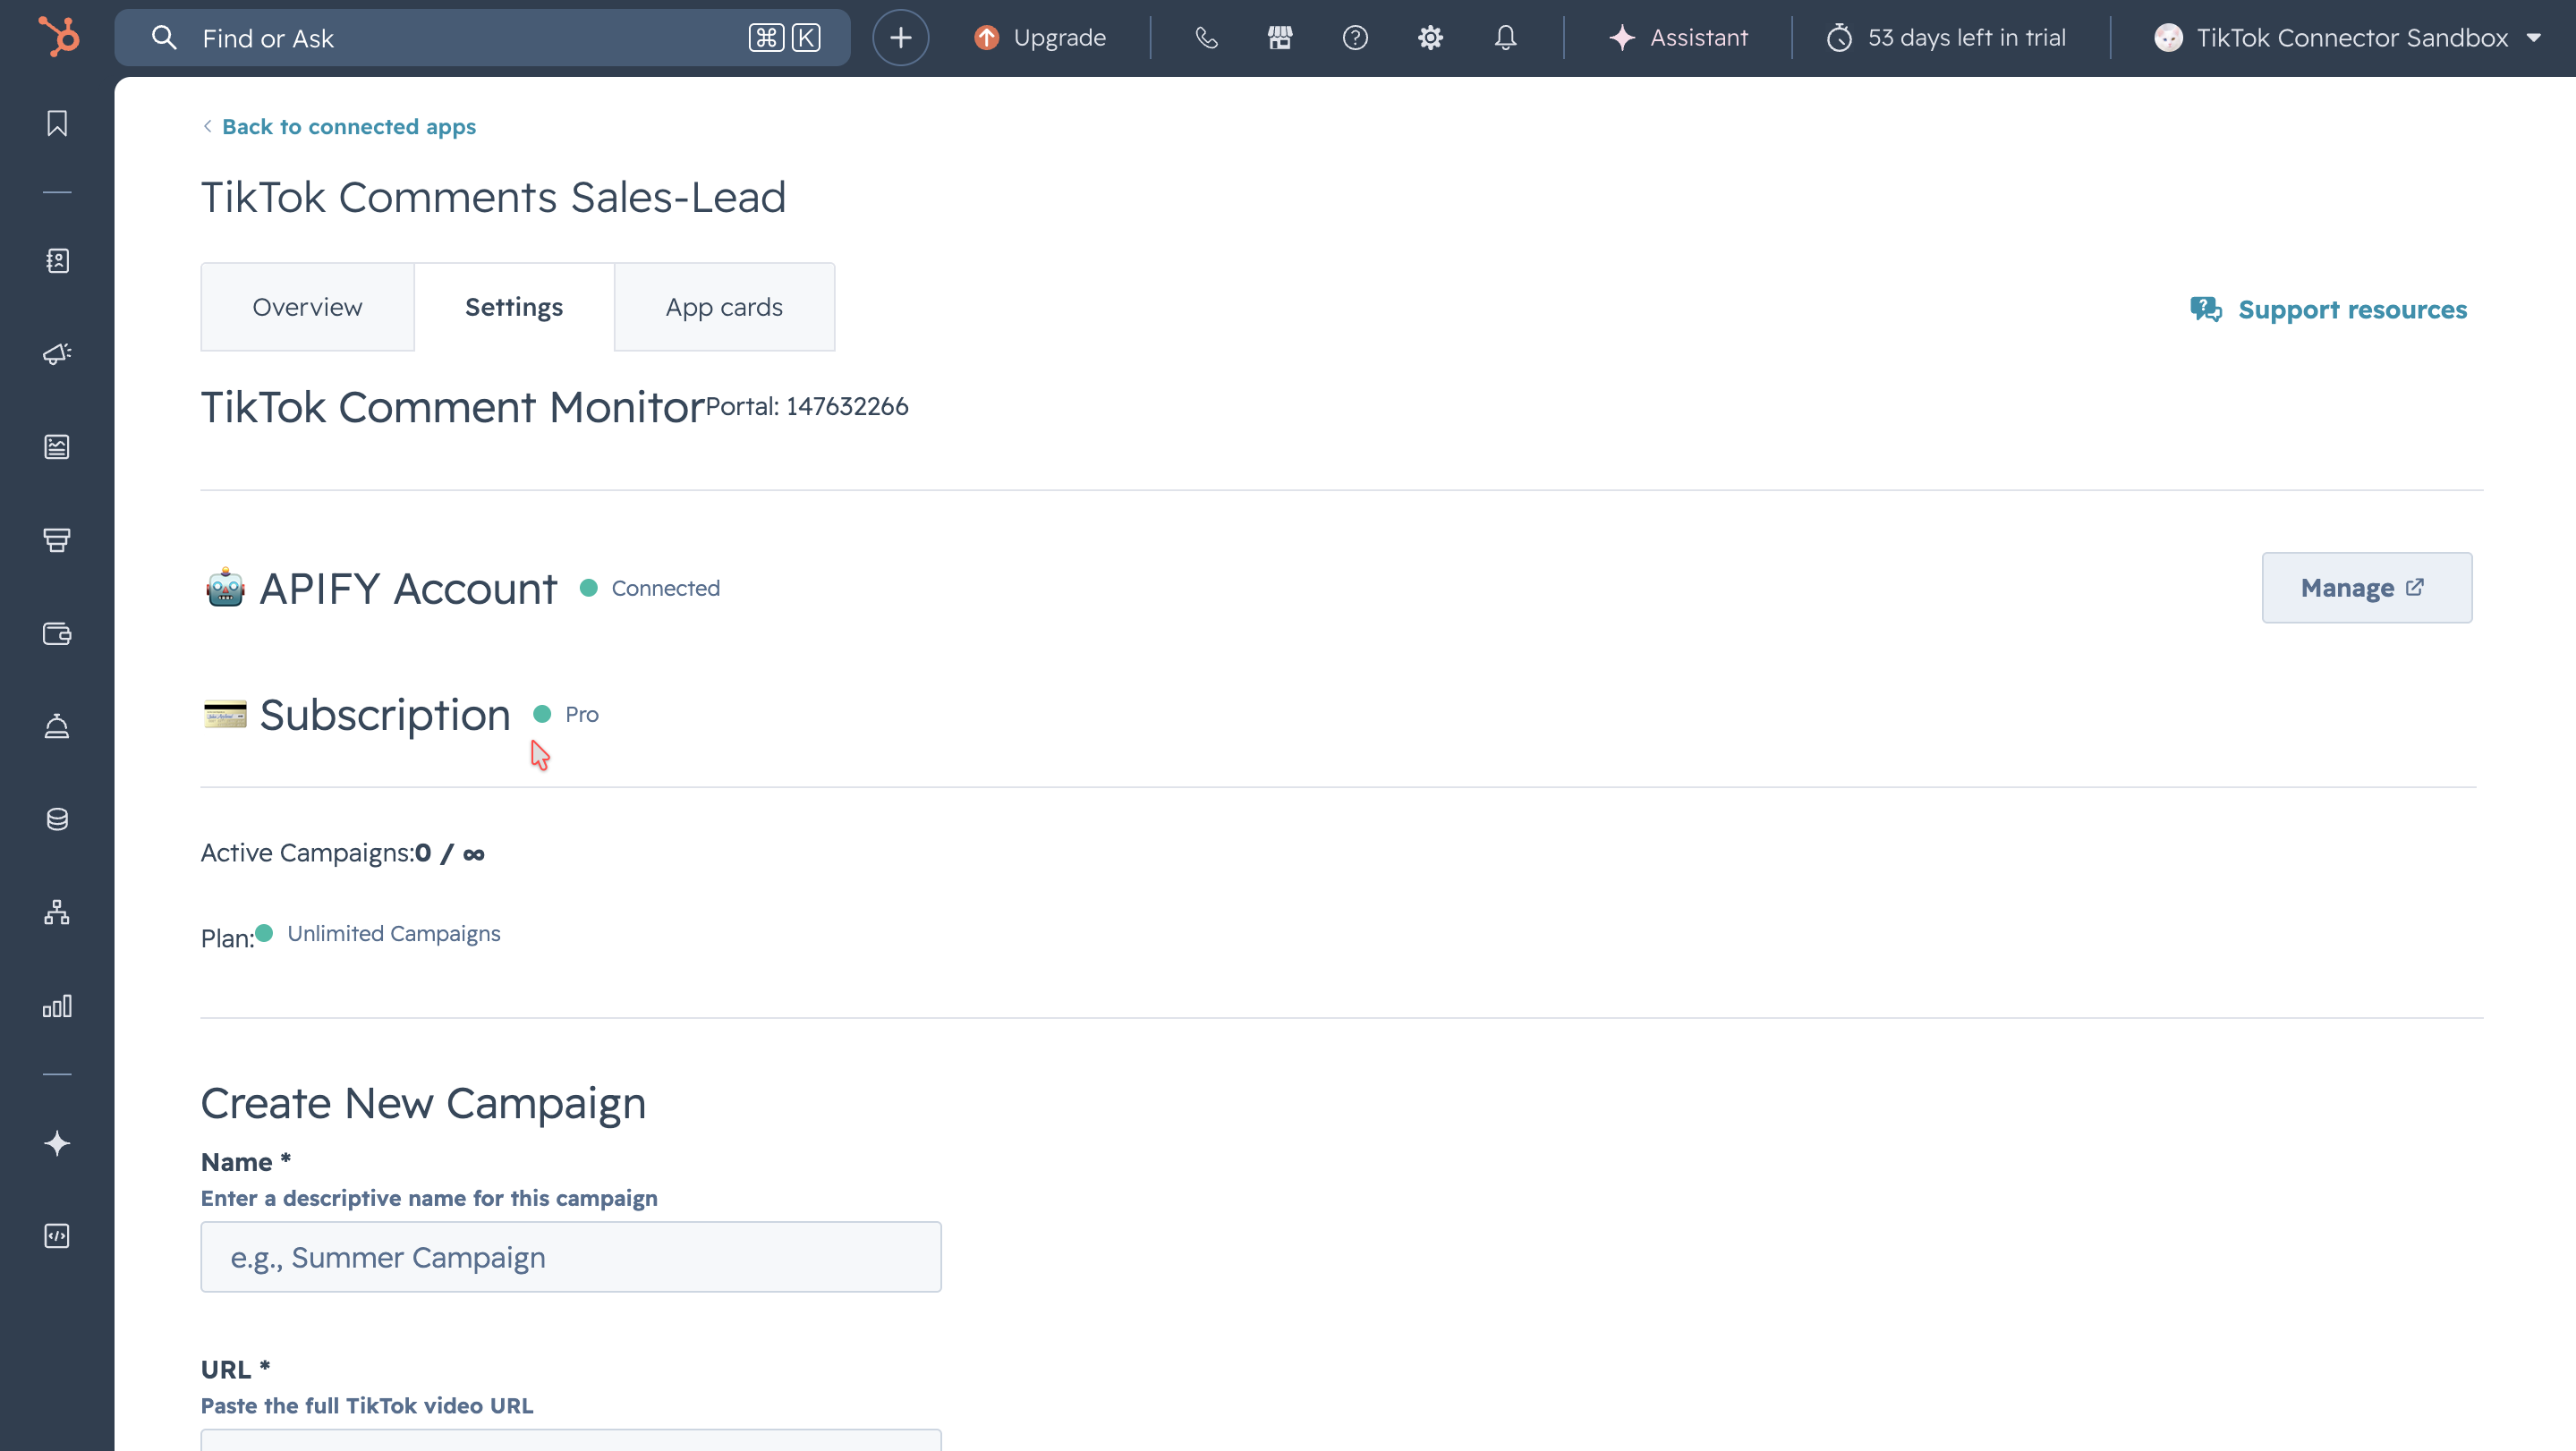Viewport: 2576px width, 1451px height.
Task: Switch to the Overview tab
Action: (307, 307)
